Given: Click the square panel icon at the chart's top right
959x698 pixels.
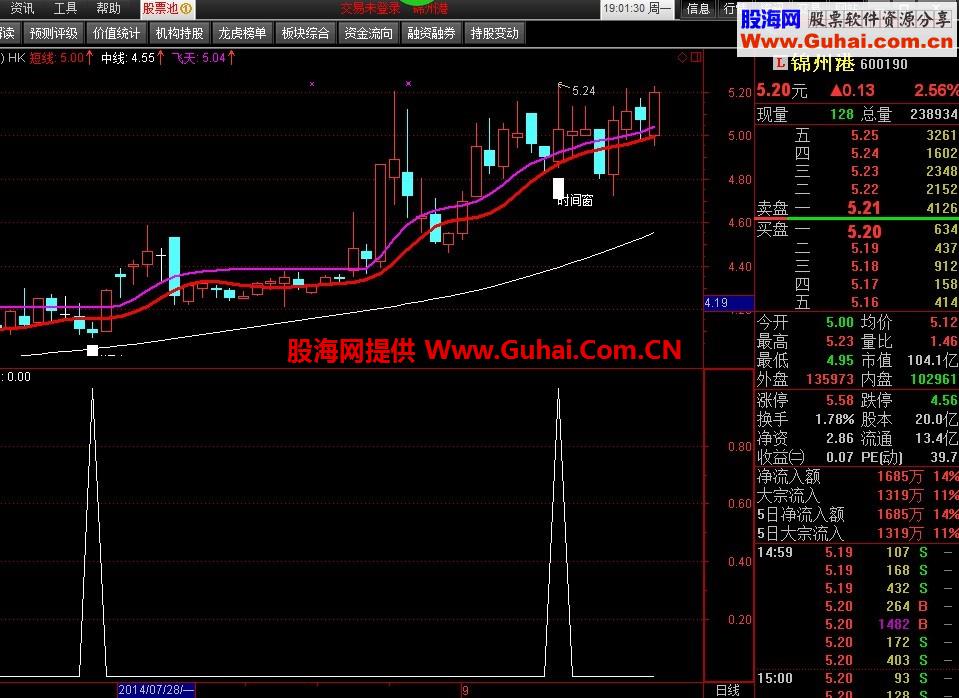Looking at the screenshot, I should 696,58.
